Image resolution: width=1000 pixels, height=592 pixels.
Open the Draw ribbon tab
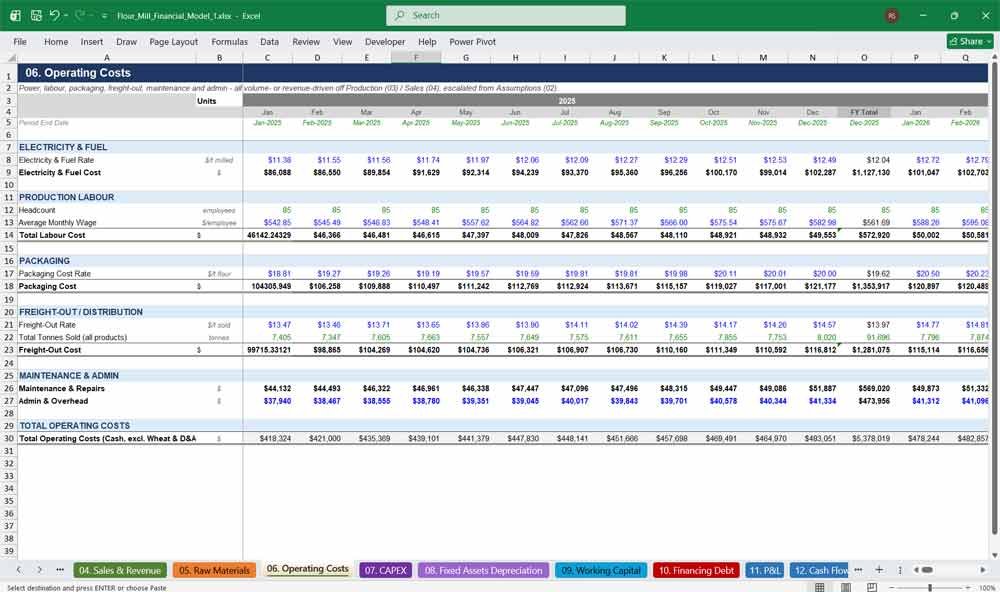126,41
